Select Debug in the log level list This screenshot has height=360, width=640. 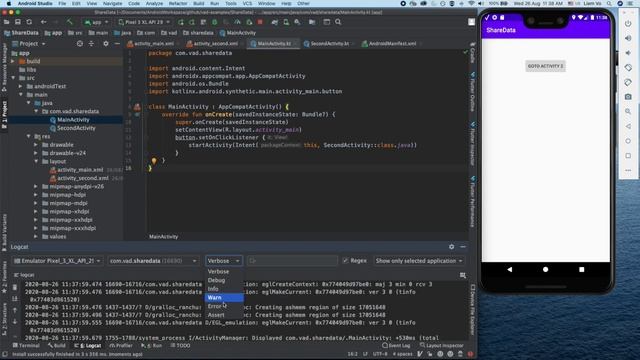tap(224, 280)
